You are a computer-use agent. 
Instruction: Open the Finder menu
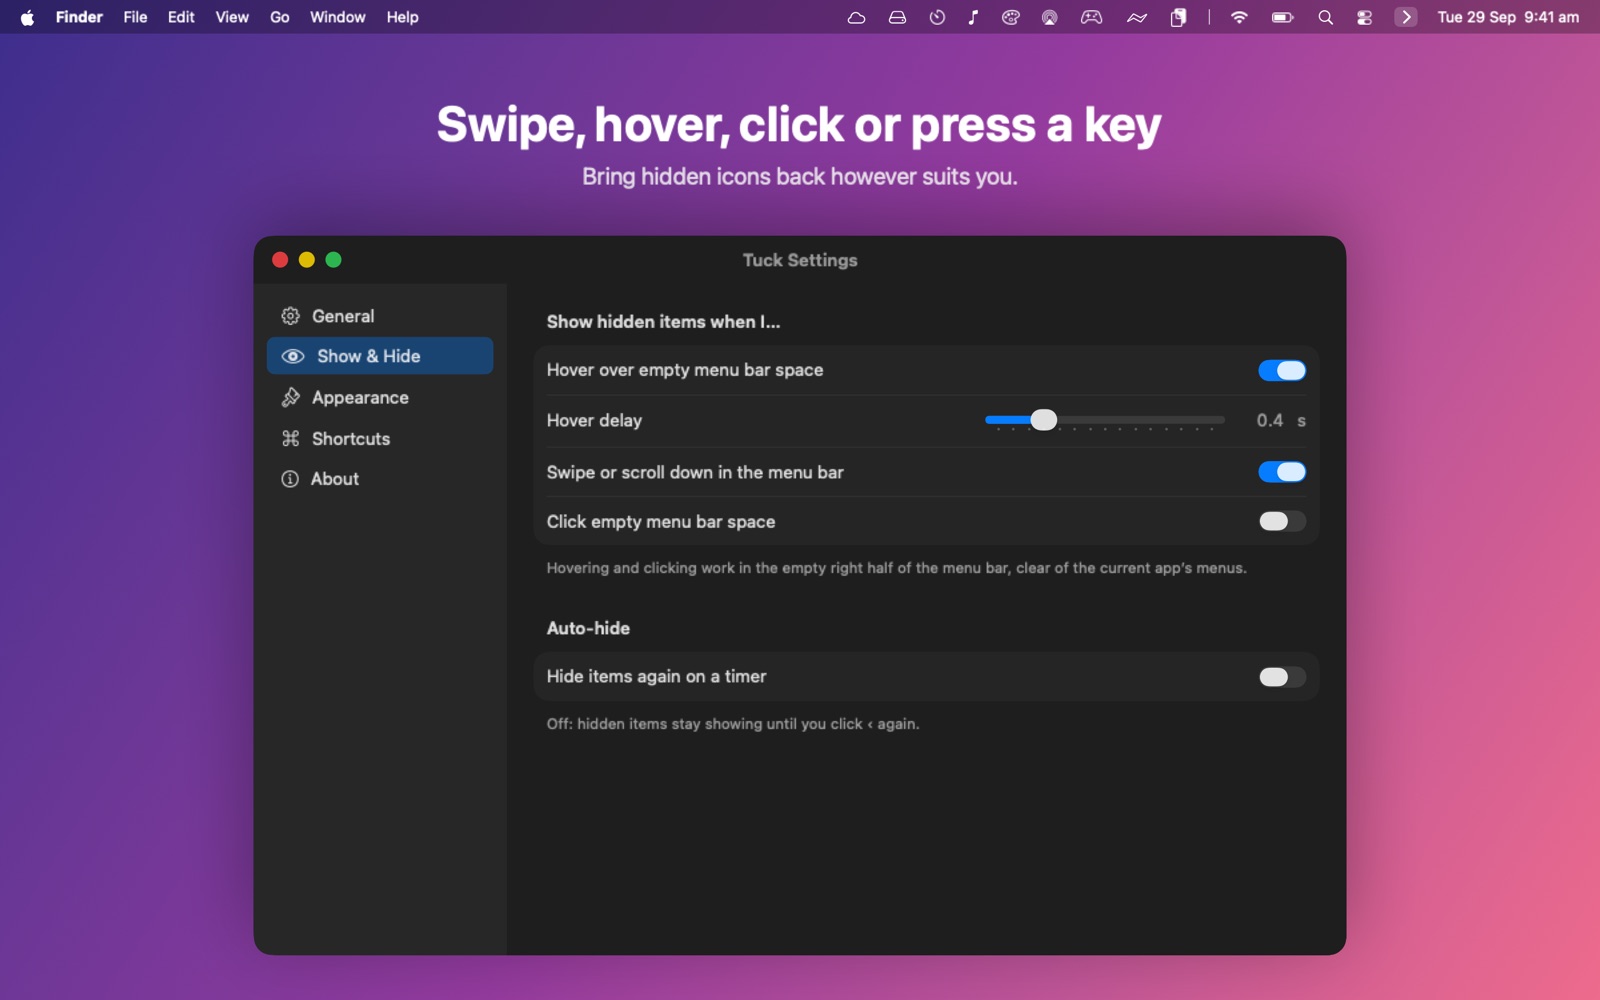79,17
